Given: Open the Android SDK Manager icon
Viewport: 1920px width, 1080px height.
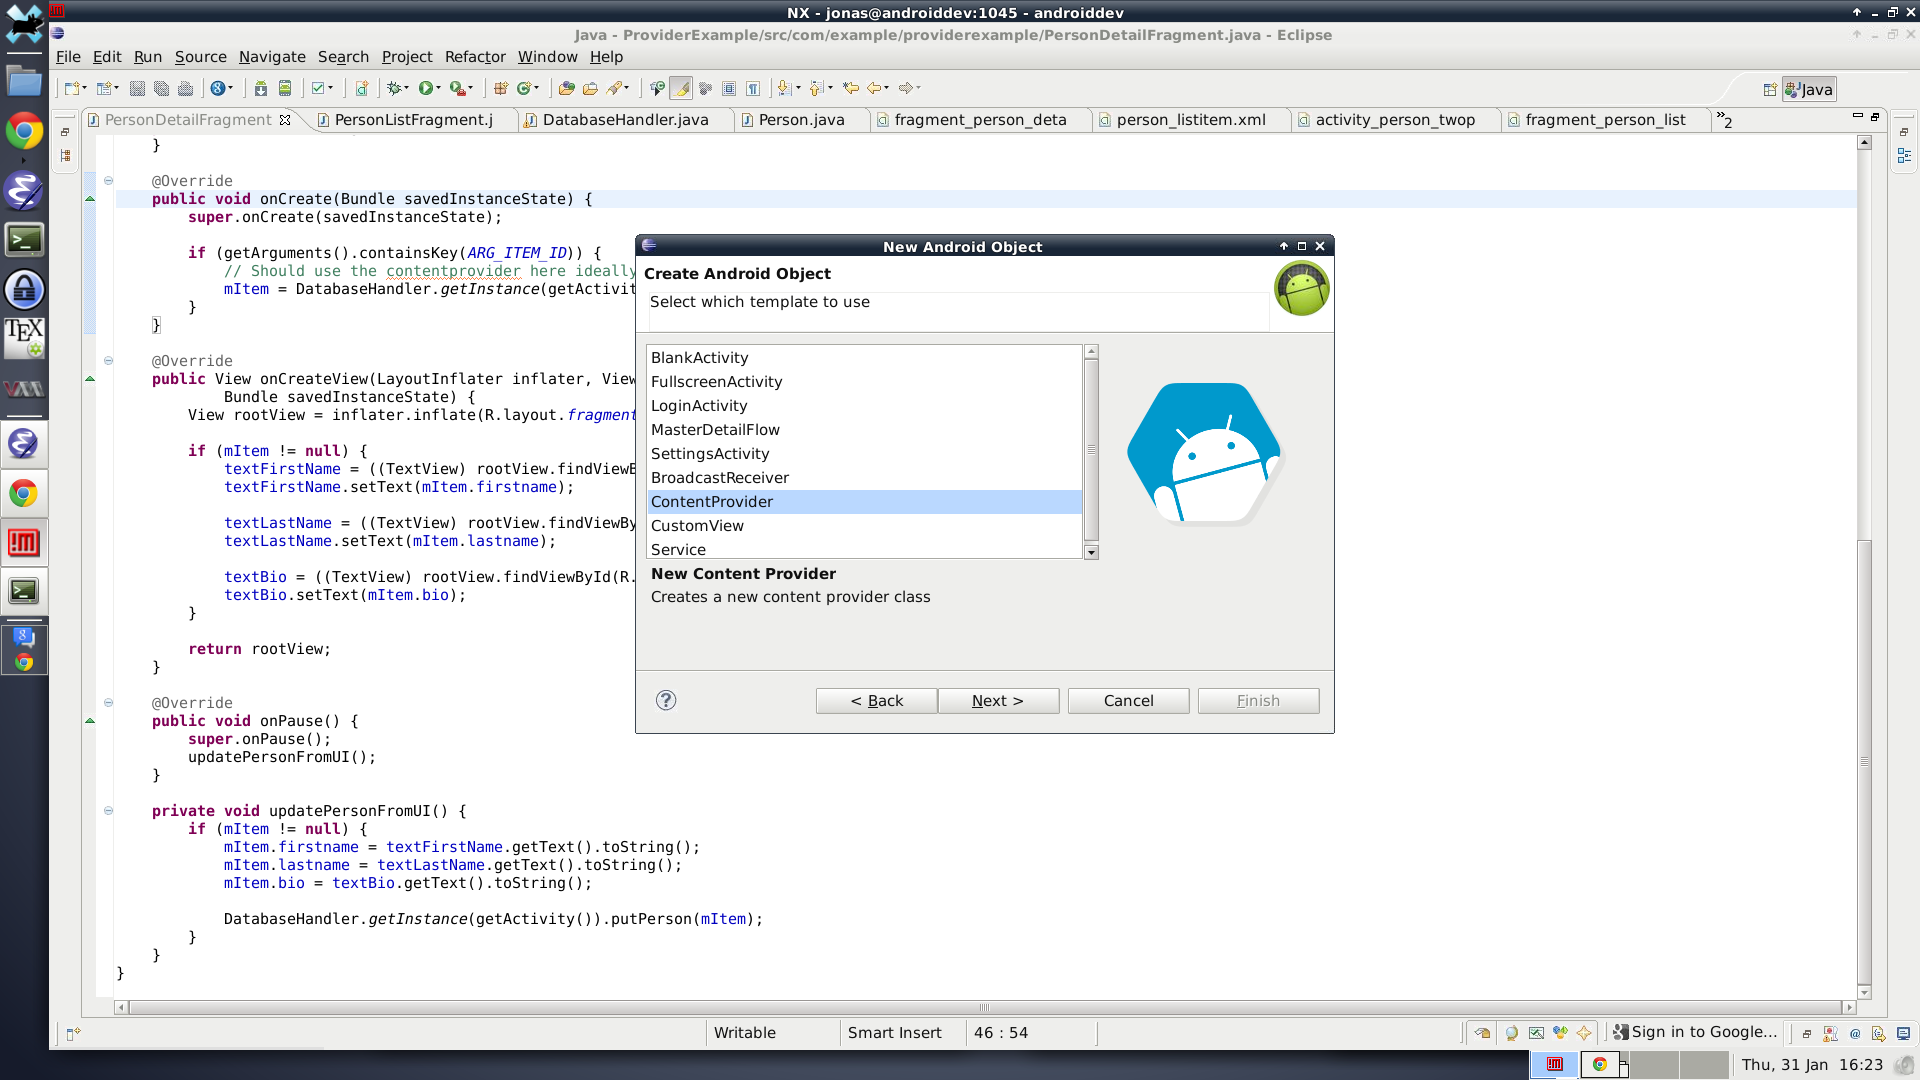Looking at the screenshot, I should (x=260, y=89).
